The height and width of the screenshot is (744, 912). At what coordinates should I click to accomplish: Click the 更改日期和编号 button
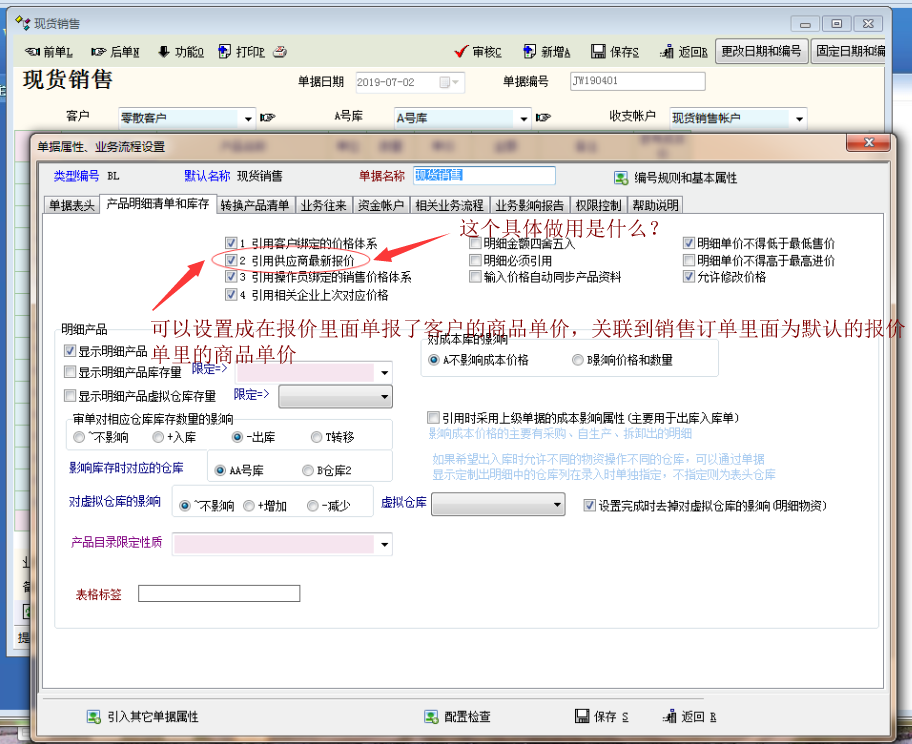click(761, 52)
